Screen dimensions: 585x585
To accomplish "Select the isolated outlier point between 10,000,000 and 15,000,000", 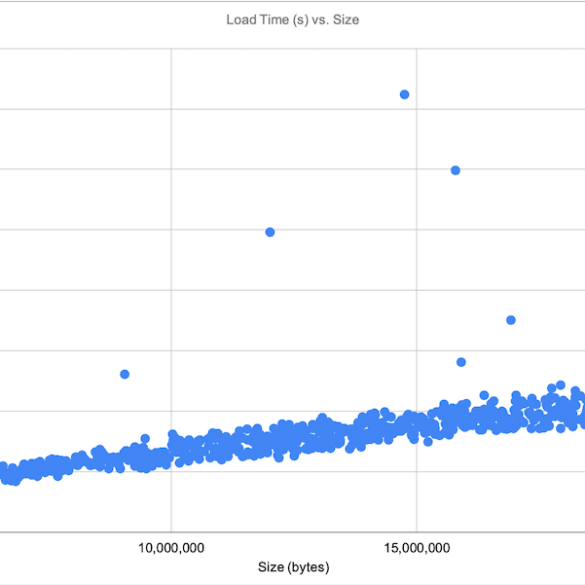I will click(x=270, y=232).
